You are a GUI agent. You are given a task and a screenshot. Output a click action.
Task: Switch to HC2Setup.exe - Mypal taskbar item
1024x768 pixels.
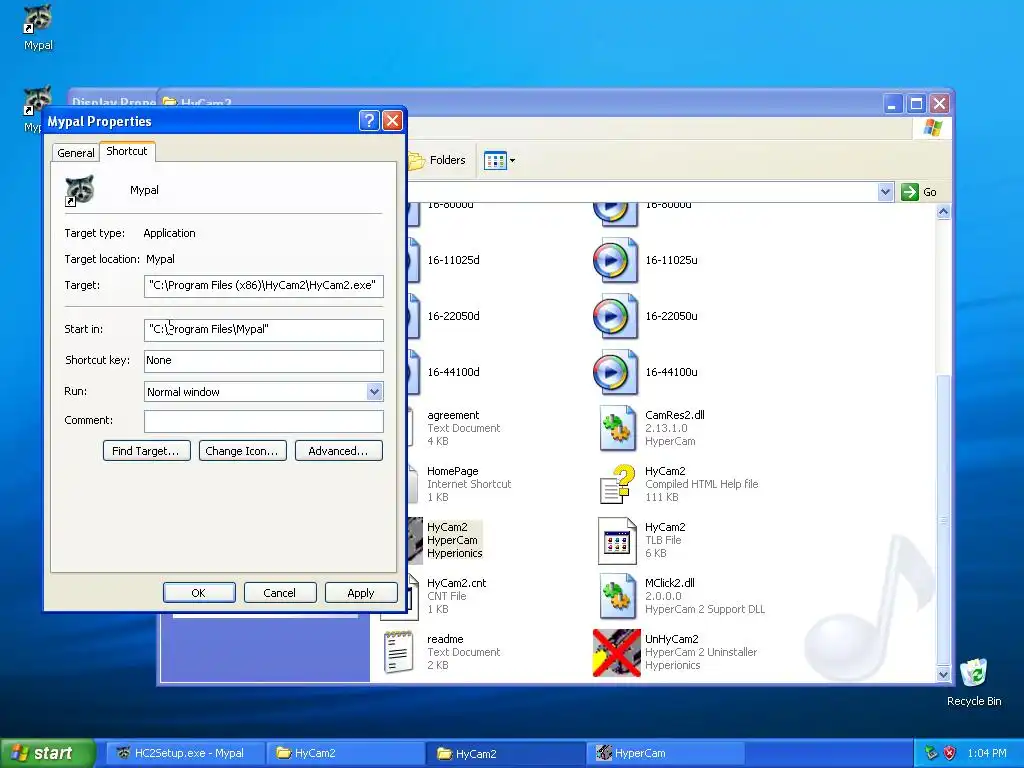pyautogui.click(x=185, y=753)
